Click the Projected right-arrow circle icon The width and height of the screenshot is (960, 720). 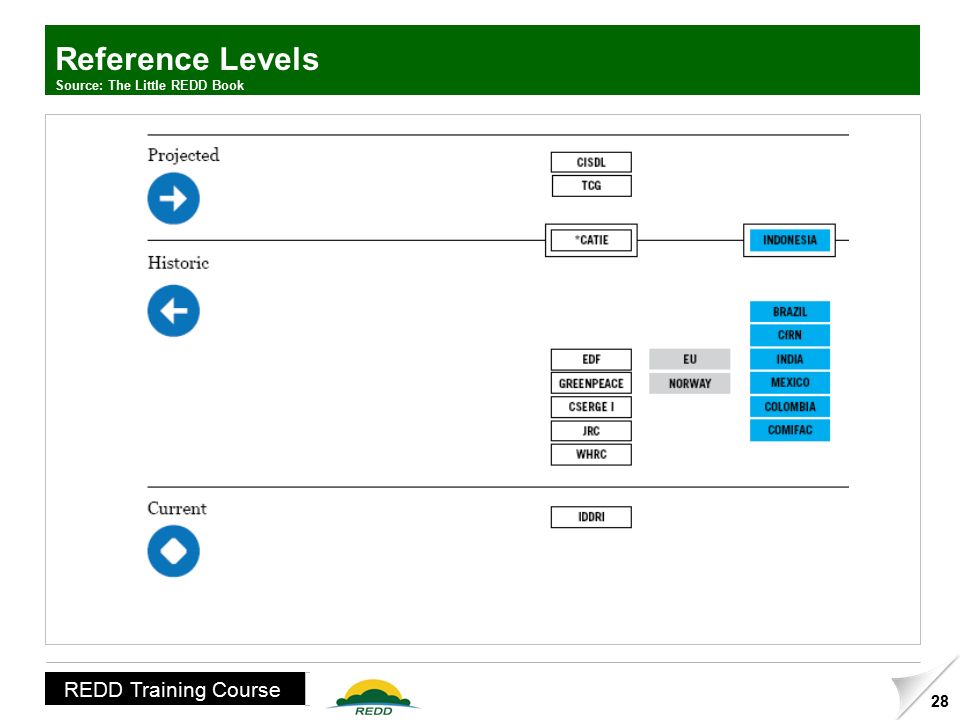coord(173,198)
